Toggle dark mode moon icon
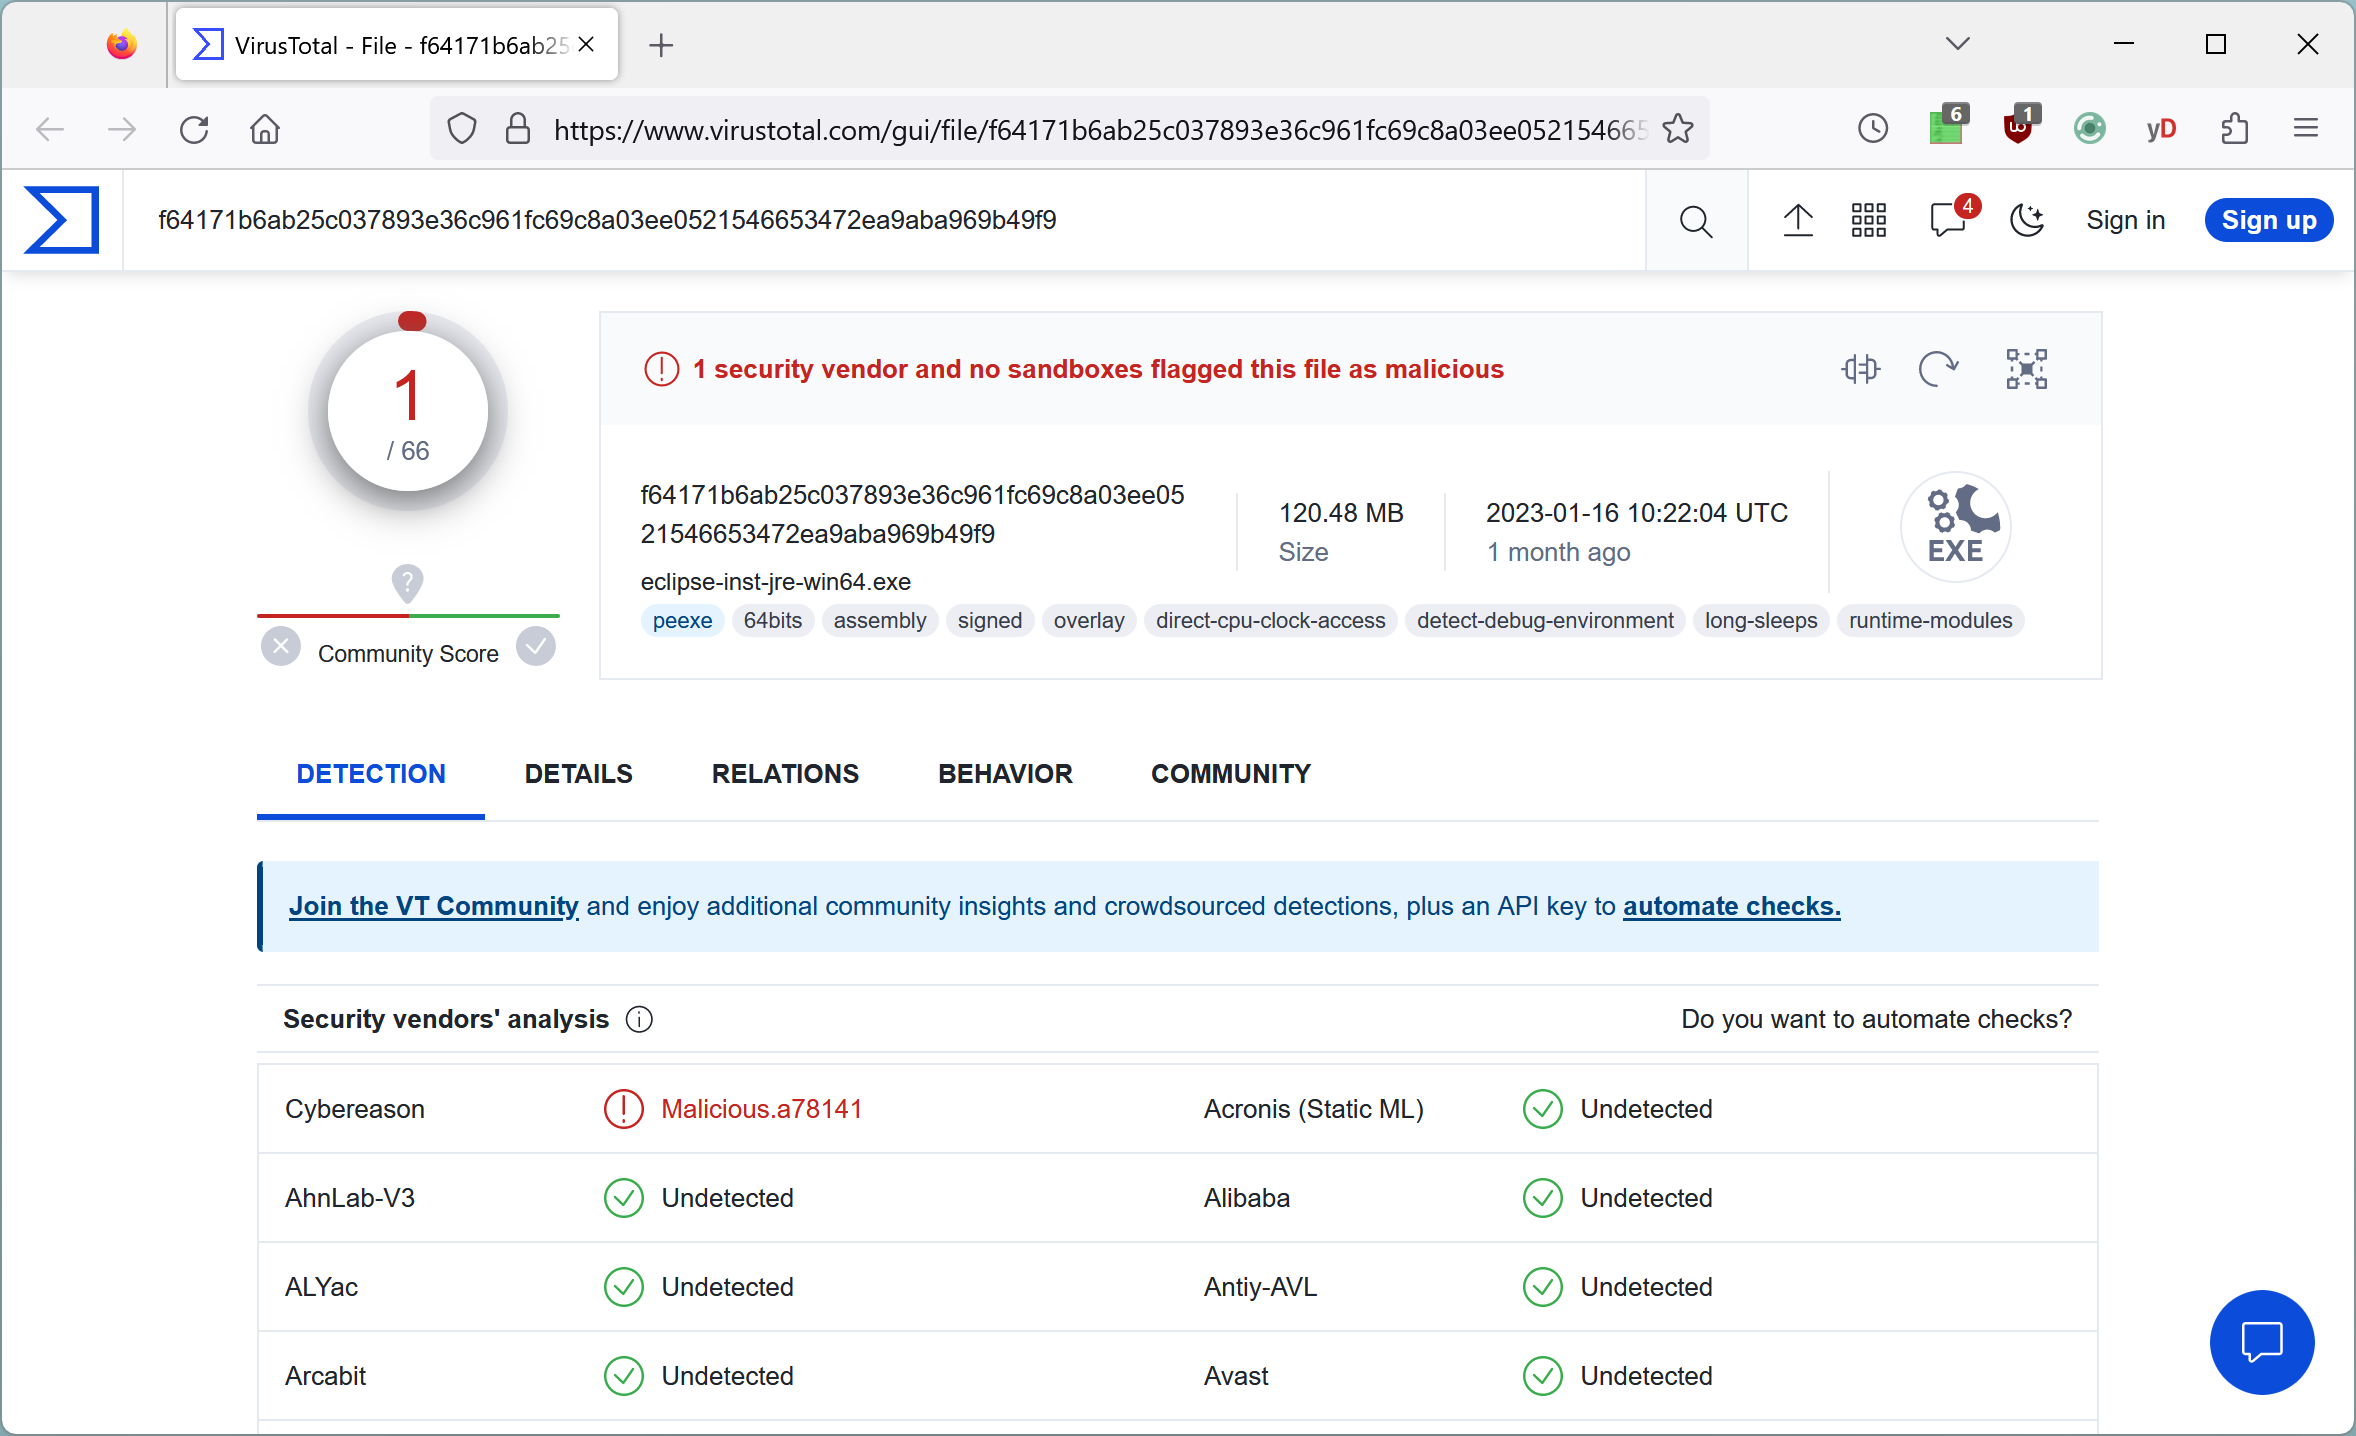Screen dimensions: 2356x1436 [x=2027, y=220]
